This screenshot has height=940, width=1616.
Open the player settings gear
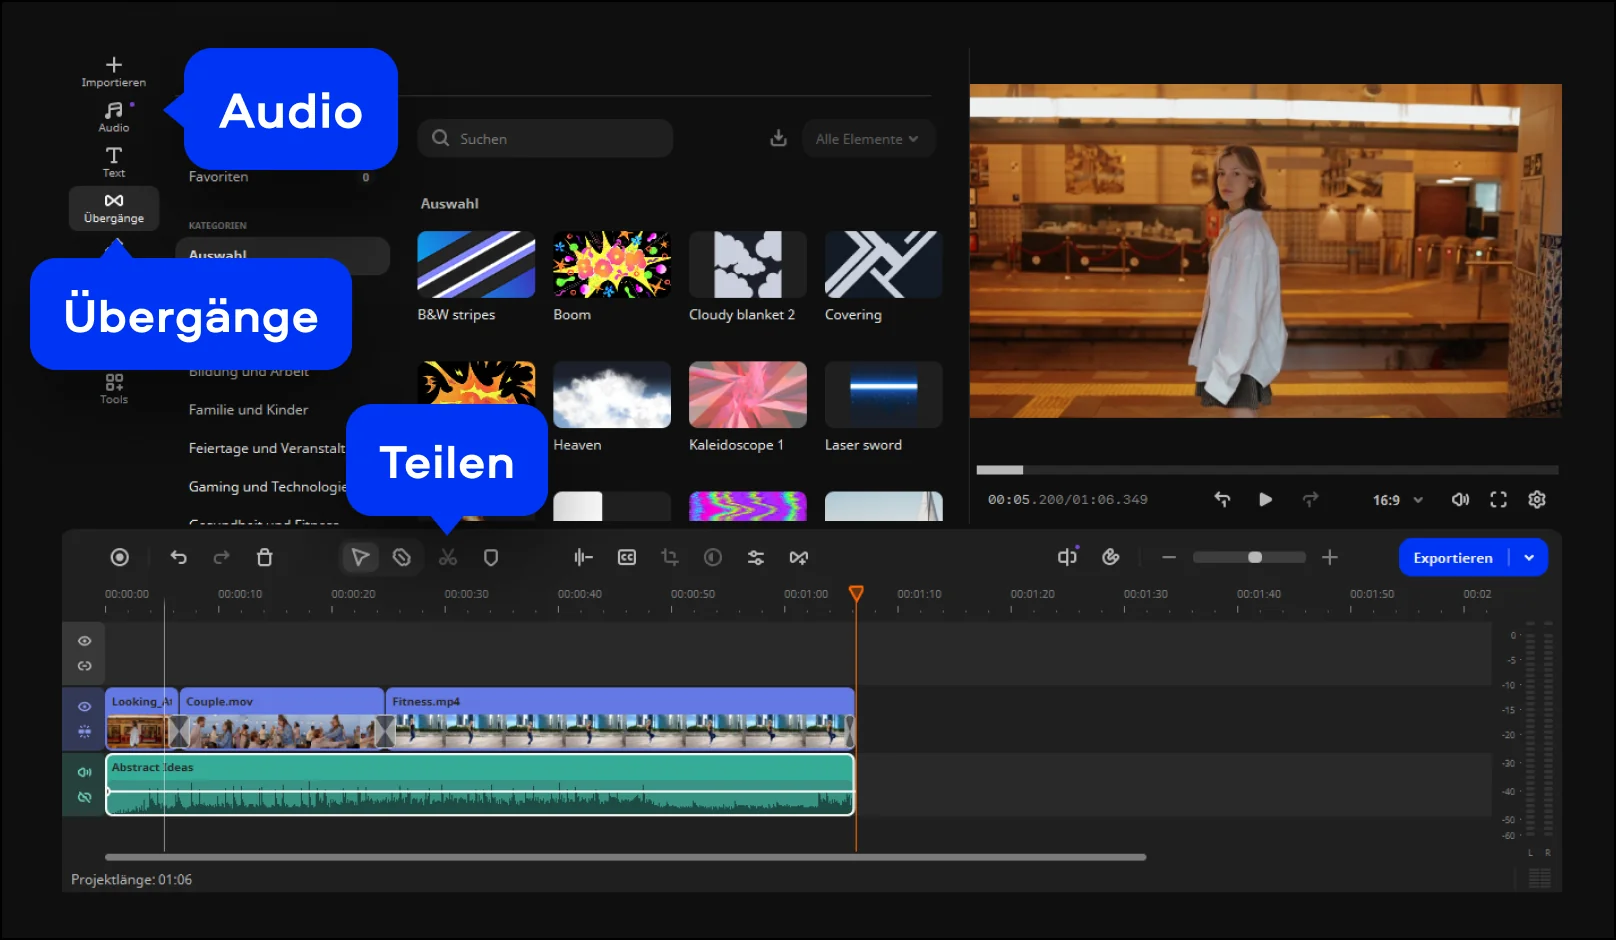pyautogui.click(x=1537, y=499)
